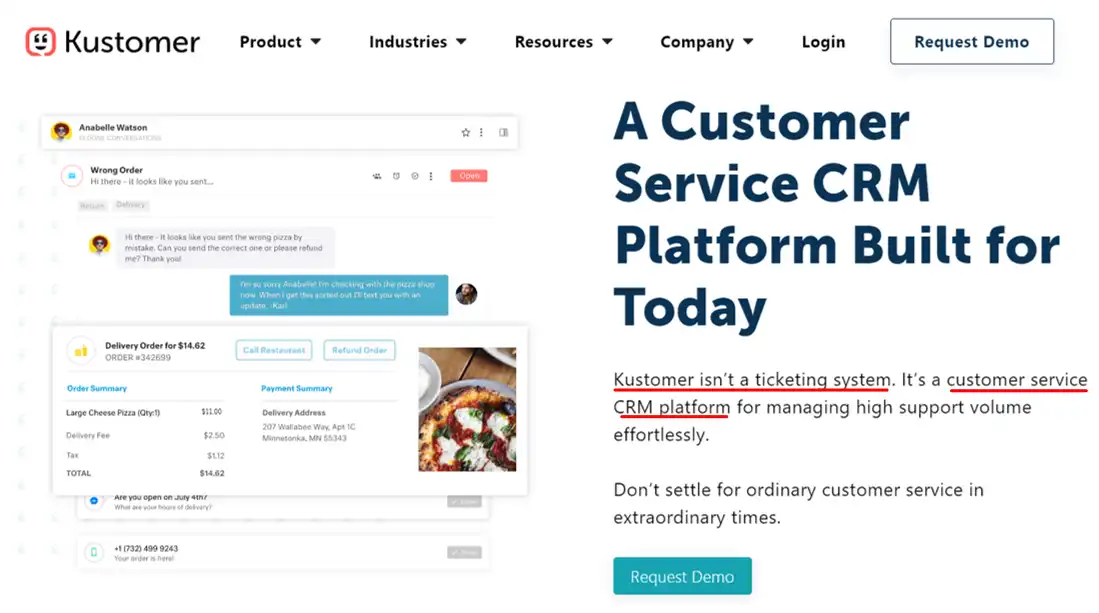Expand the Company dropdown arrow
The width and height of the screenshot is (1099, 613).
tap(749, 42)
